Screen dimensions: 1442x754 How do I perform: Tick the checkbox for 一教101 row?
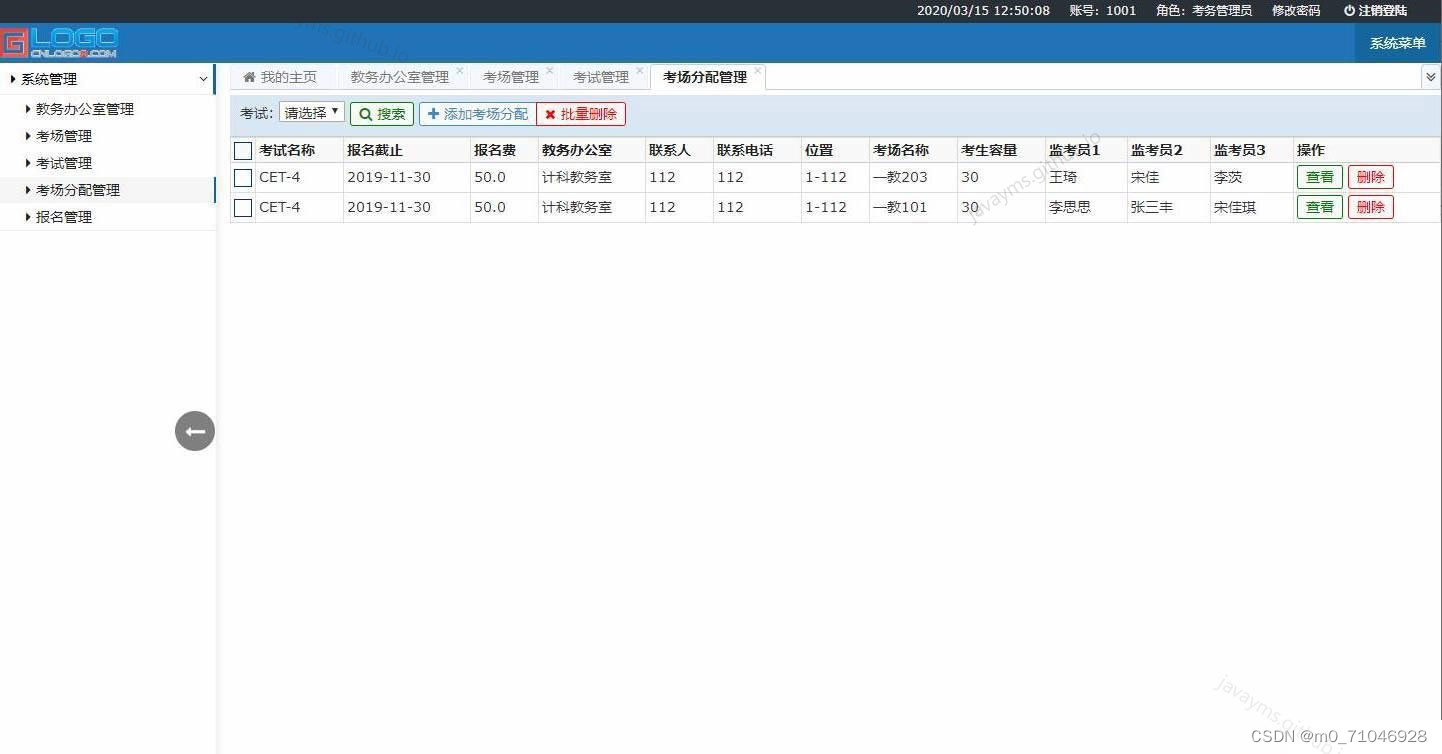click(243, 208)
